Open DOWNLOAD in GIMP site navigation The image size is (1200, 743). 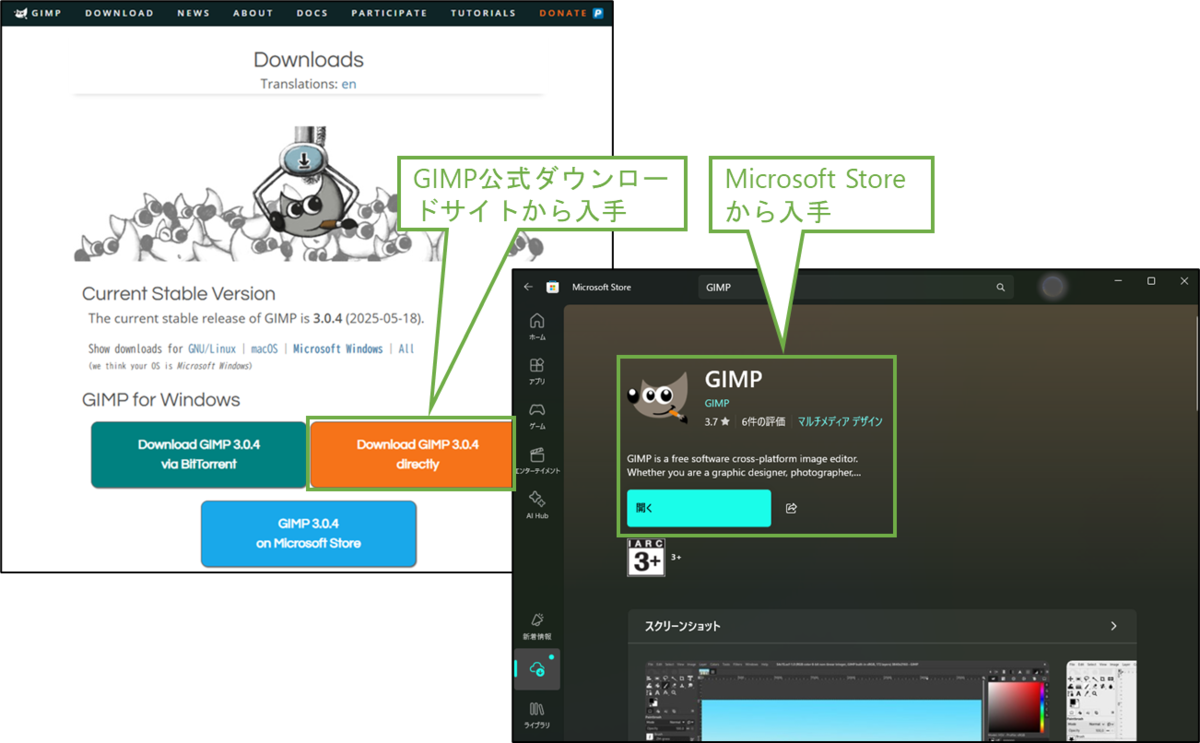119,13
